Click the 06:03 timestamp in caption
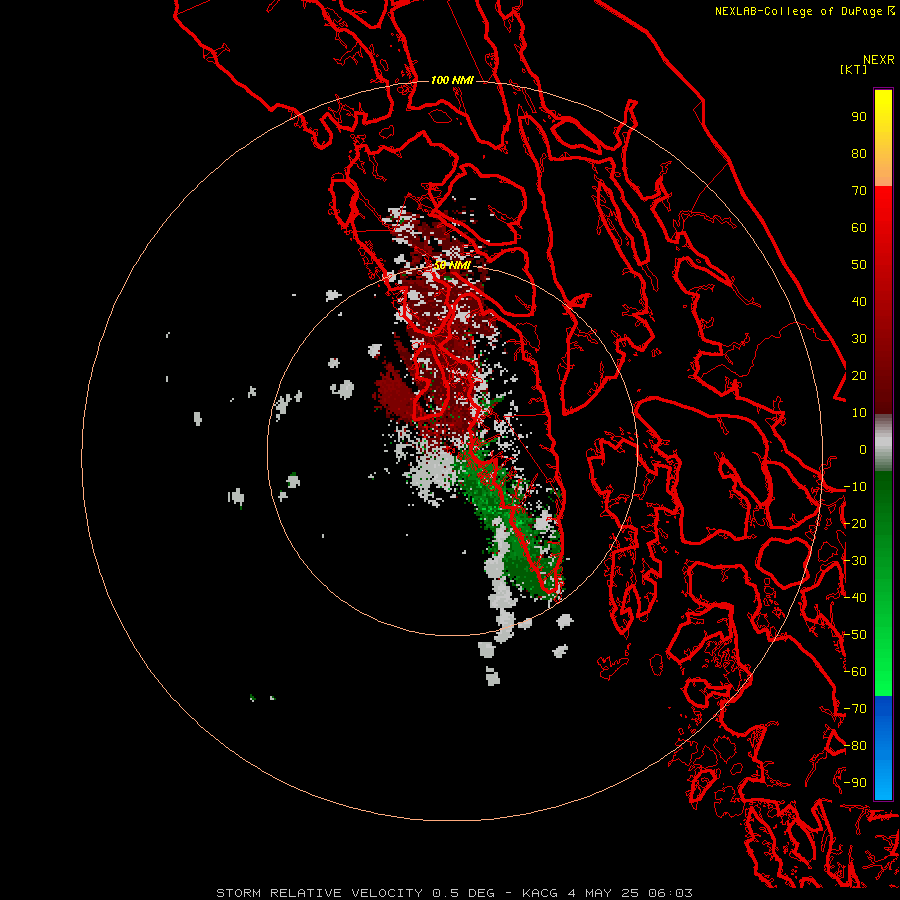Image resolution: width=900 pixels, height=900 pixels. pyautogui.click(x=670, y=893)
